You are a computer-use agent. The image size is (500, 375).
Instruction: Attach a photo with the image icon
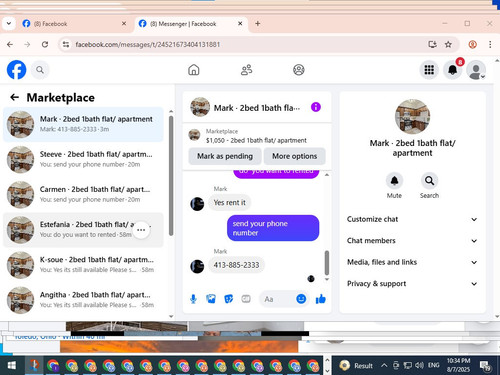tap(211, 299)
